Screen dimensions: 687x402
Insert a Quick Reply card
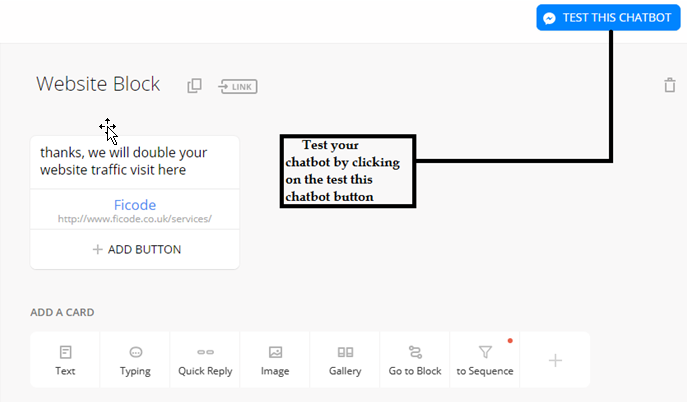[205, 360]
